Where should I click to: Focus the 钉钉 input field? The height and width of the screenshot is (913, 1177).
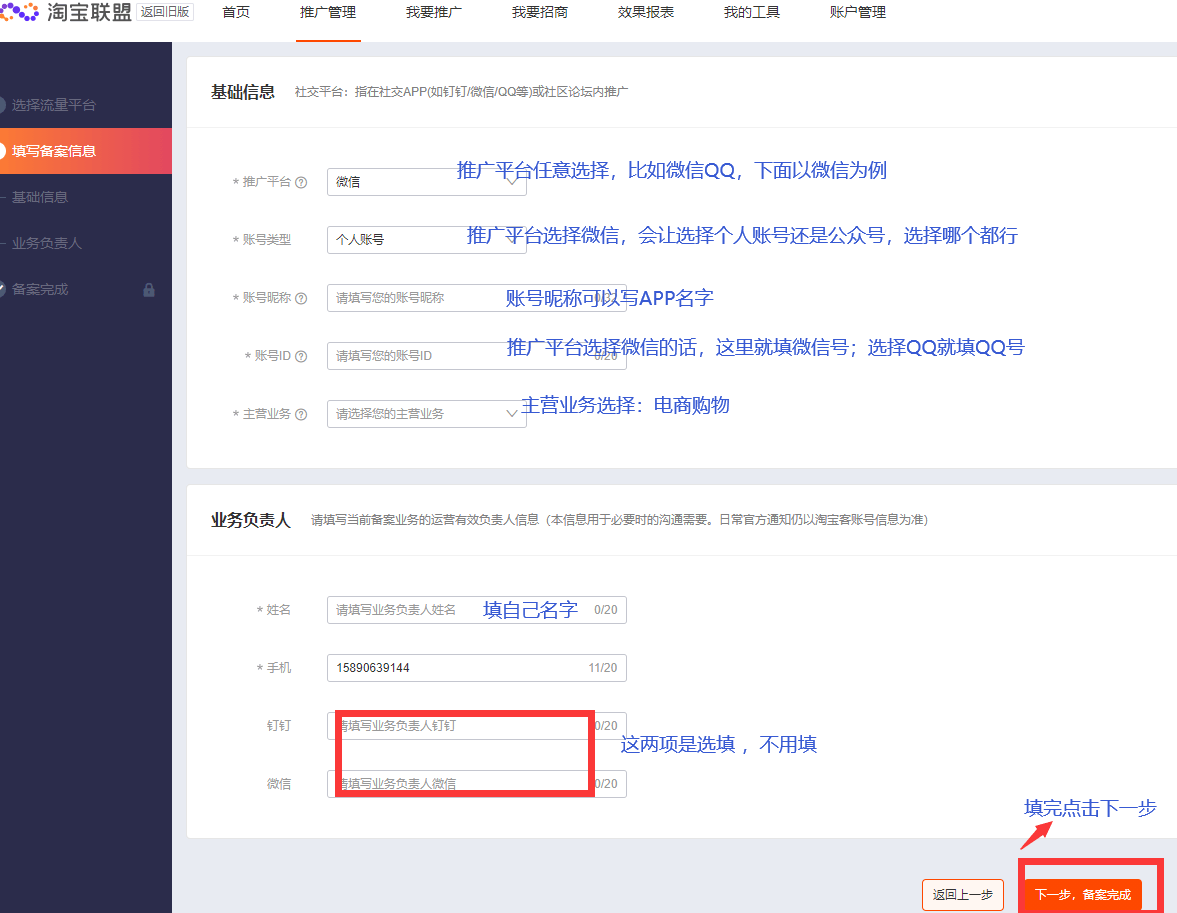(477, 725)
